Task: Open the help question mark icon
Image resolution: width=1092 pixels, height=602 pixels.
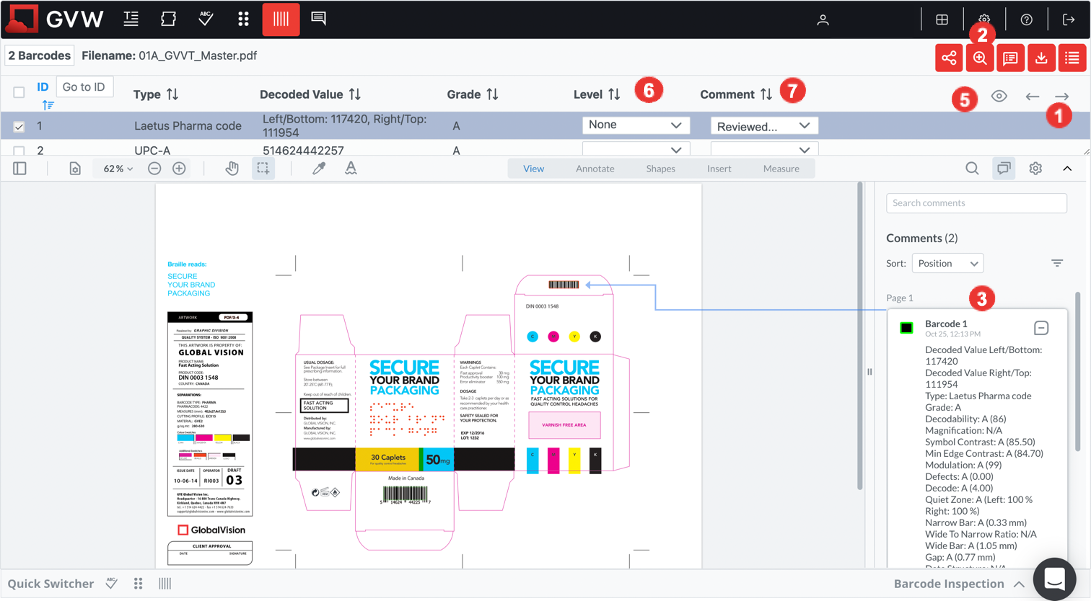Action: coord(1026,20)
